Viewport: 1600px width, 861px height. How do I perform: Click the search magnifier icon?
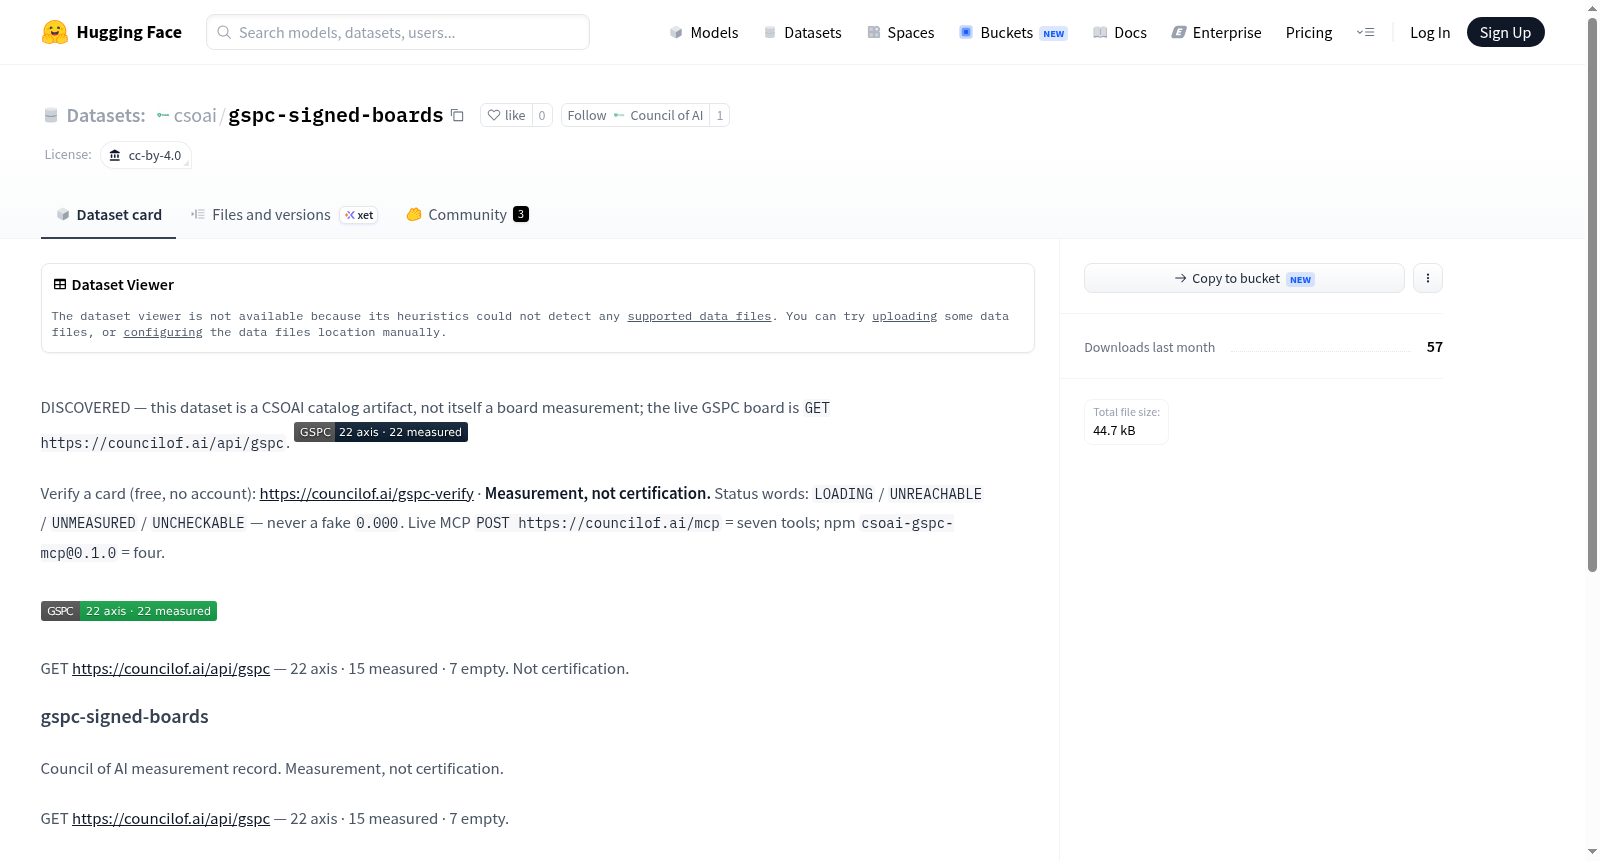pos(224,32)
